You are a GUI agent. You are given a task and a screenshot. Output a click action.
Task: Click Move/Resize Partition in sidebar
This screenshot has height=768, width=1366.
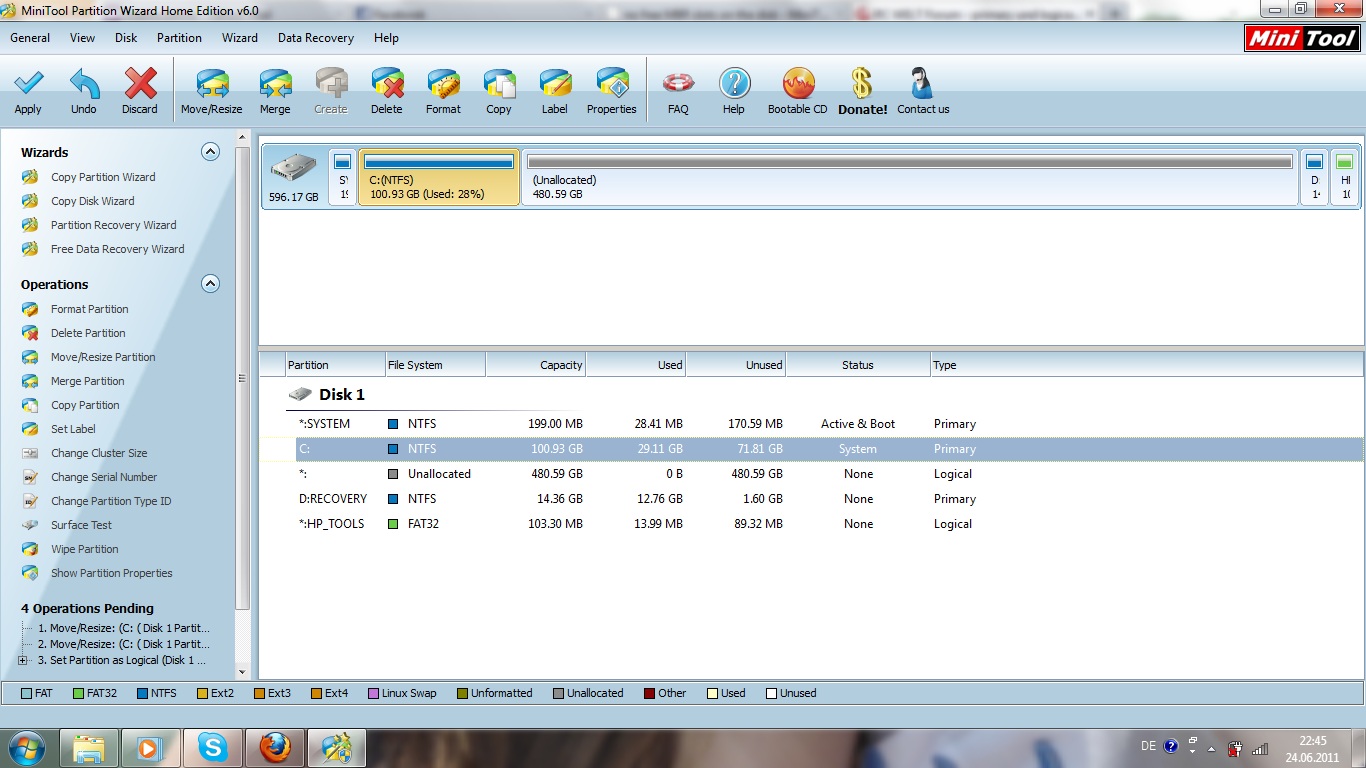click(103, 357)
